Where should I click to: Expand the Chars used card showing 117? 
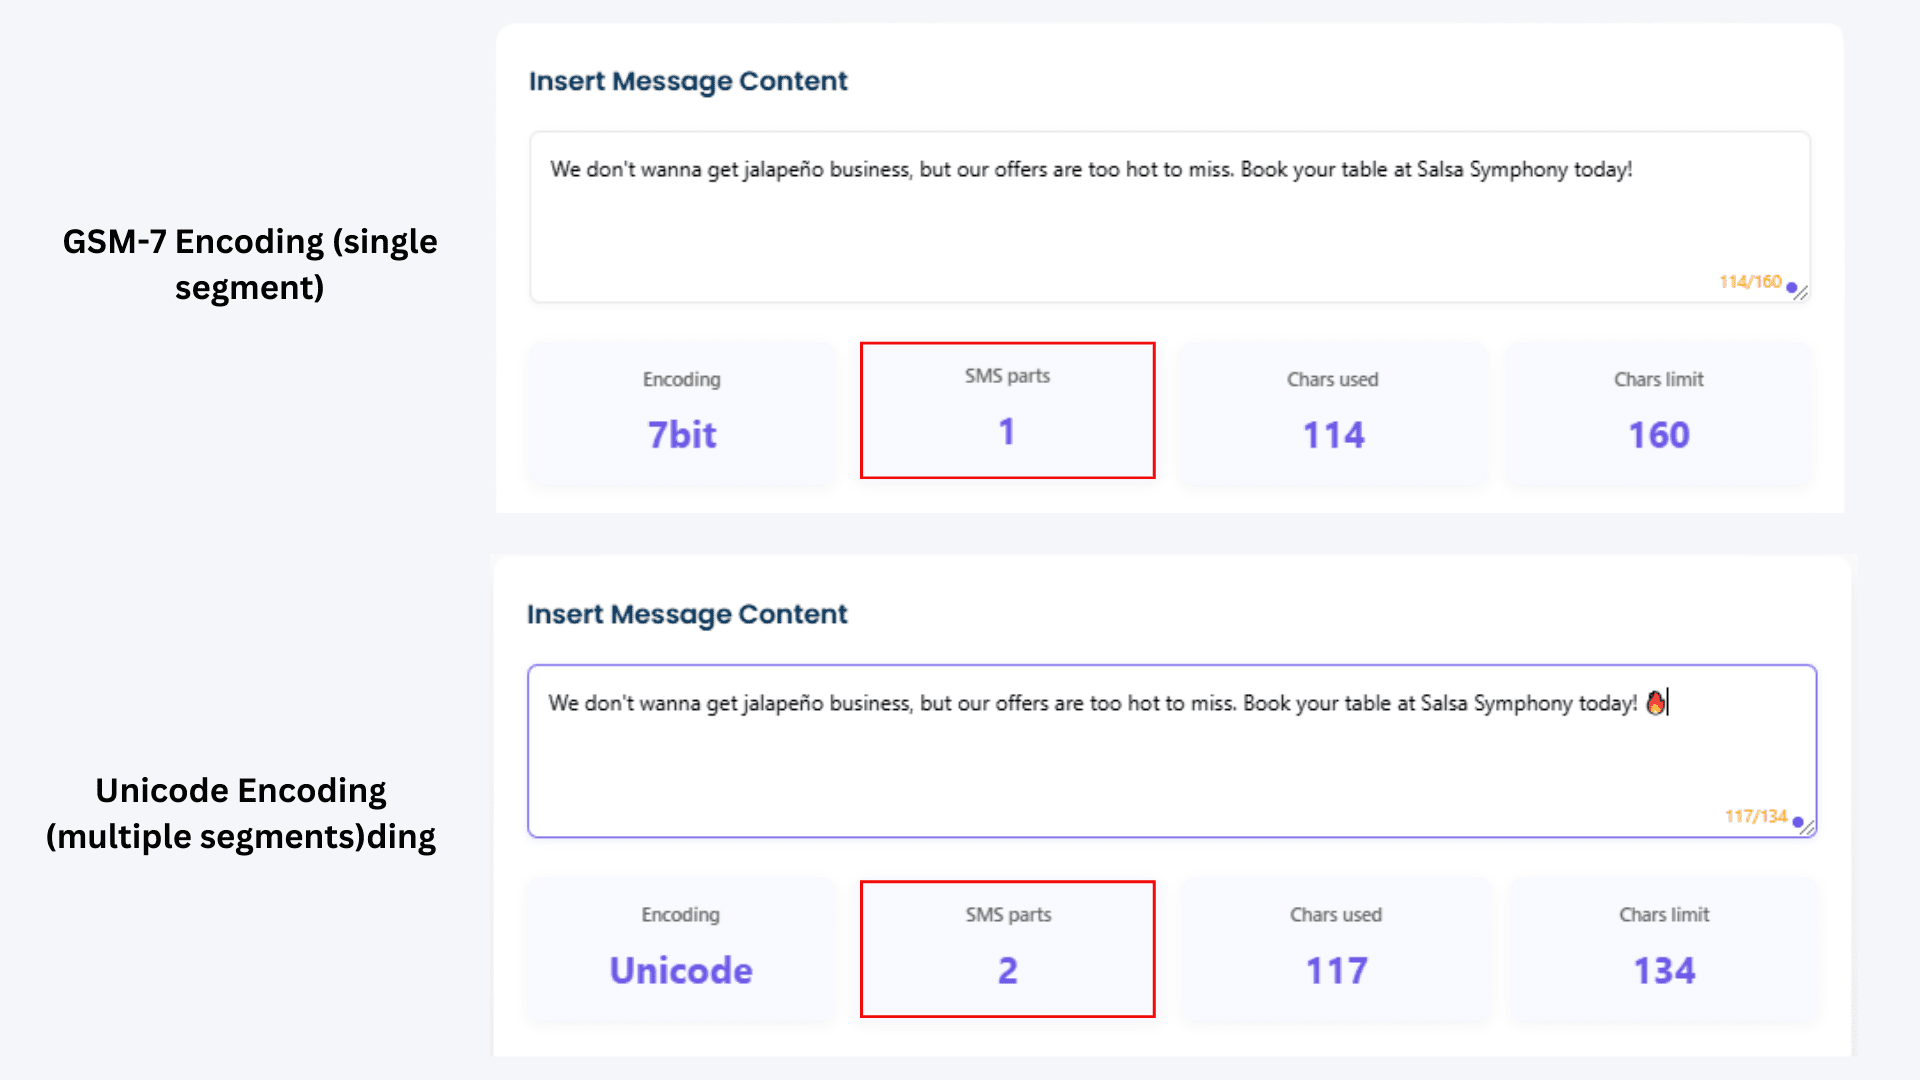[x=1336, y=950]
